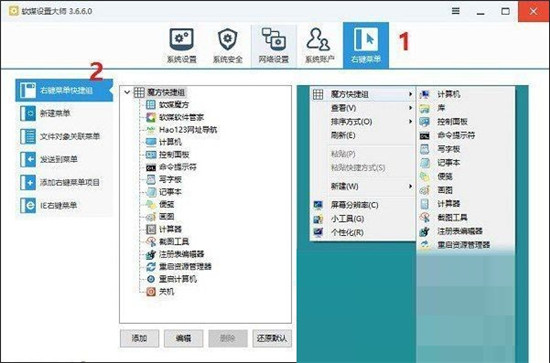This screenshot has width=550, height=363.
Task: Open IE右键菜单 in the sidebar
Action: click(64, 205)
